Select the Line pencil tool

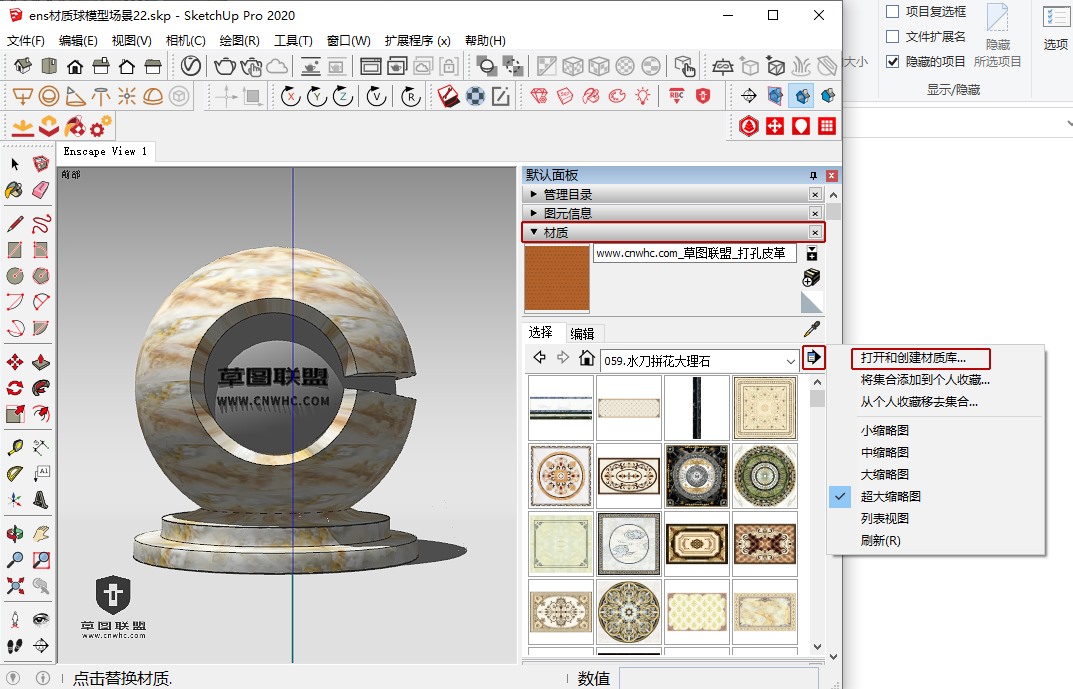click(x=15, y=224)
